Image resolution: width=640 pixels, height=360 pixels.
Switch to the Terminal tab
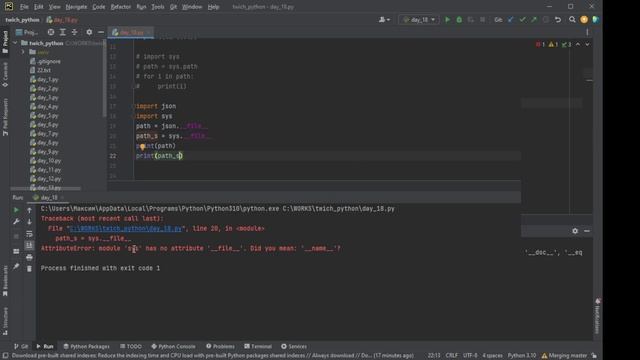[x=258, y=346]
